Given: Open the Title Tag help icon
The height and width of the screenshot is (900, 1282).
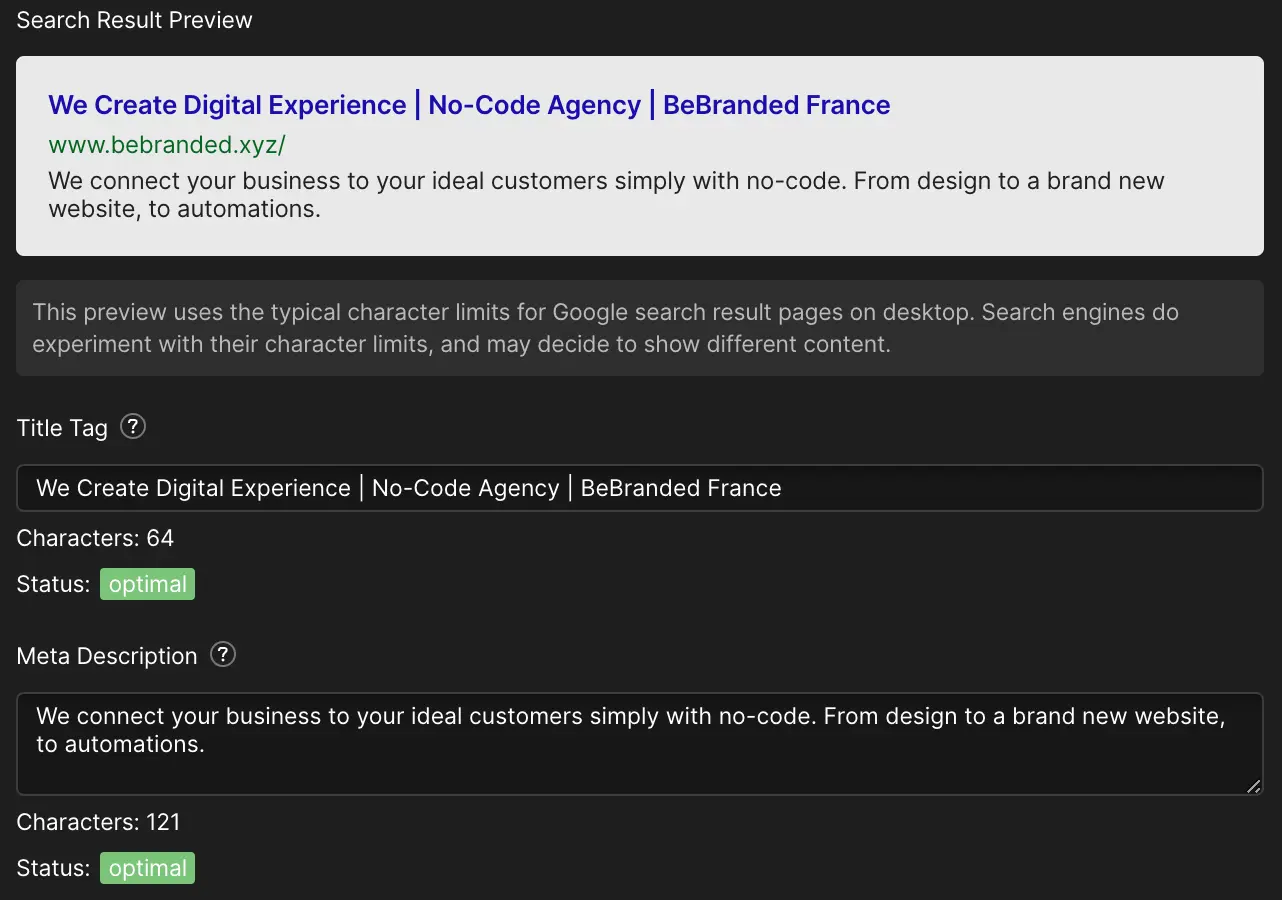Looking at the screenshot, I should 133,427.
